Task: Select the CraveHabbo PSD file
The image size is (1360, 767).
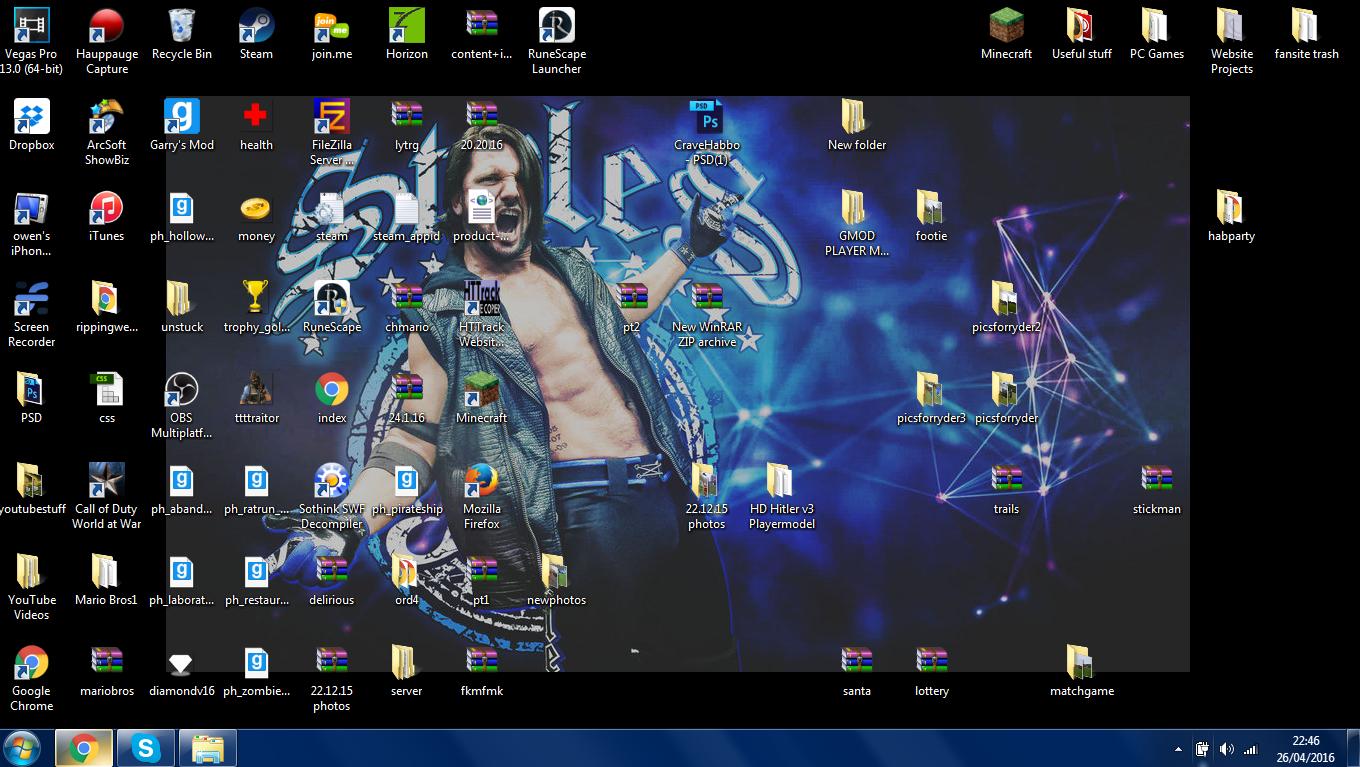Action: (706, 117)
